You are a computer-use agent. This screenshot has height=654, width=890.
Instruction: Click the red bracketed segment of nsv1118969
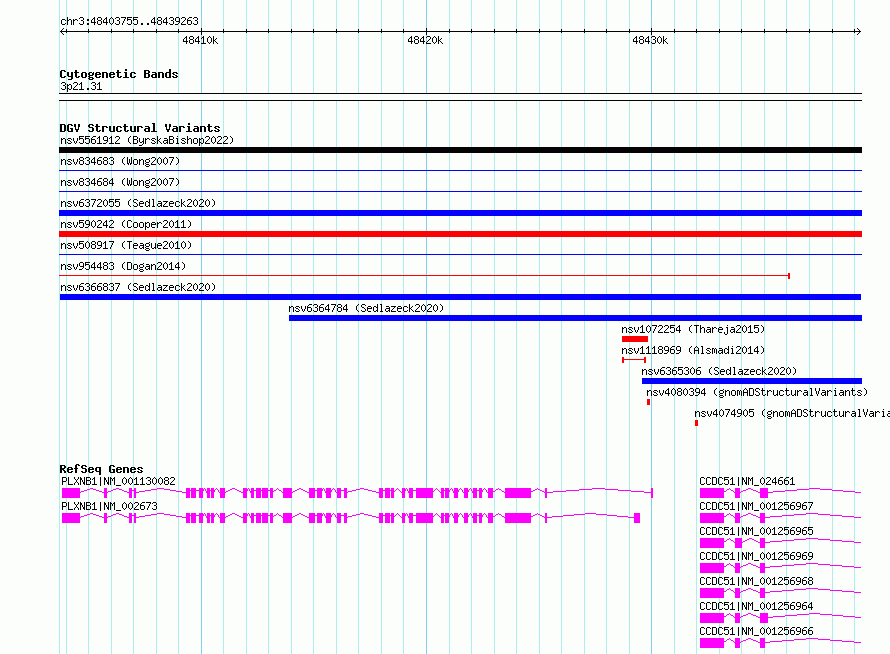(634, 360)
